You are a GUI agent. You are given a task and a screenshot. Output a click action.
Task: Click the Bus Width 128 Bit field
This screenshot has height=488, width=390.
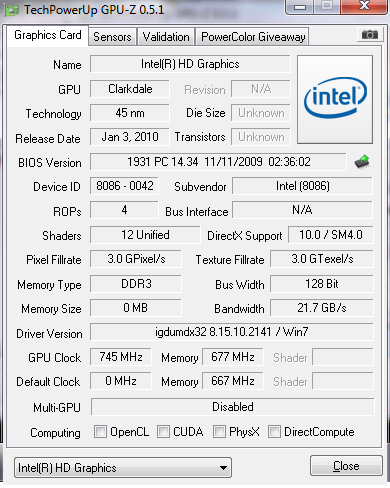pyautogui.click(x=322, y=284)
